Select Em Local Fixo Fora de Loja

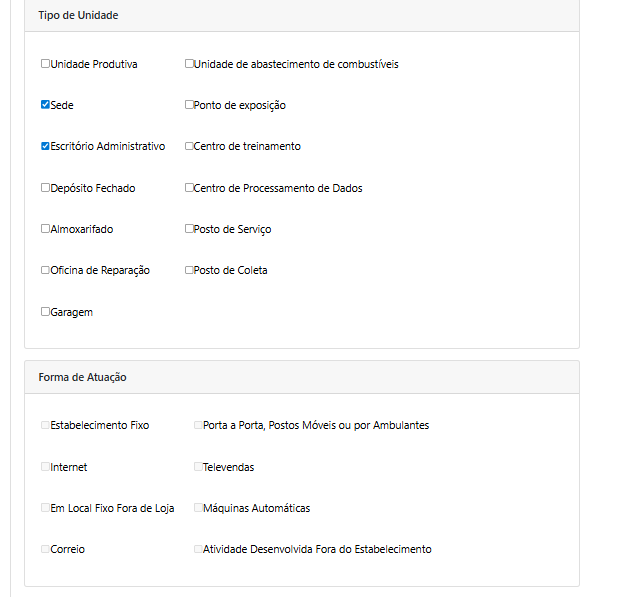(x=45, y=508)
